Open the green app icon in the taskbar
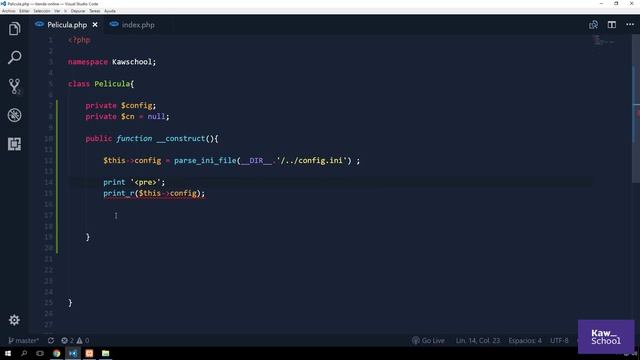 pos(105,353)
